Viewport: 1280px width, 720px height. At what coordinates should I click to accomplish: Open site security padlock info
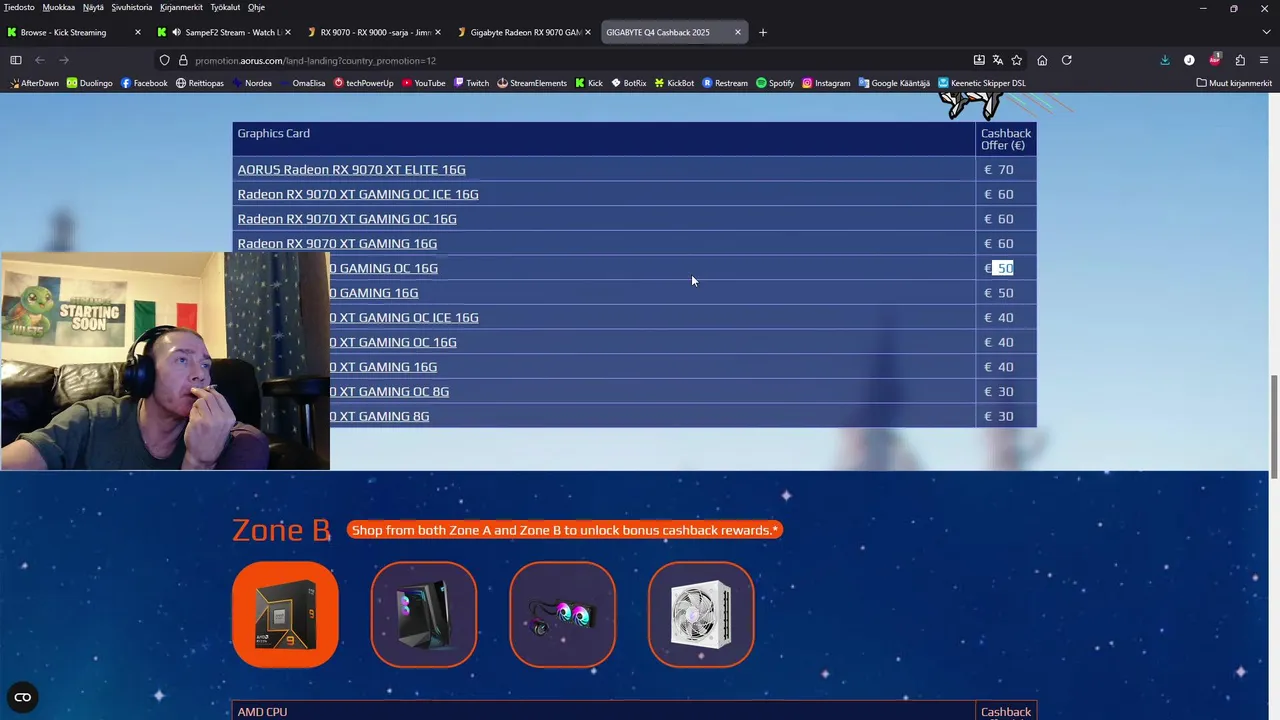[183, 60]
